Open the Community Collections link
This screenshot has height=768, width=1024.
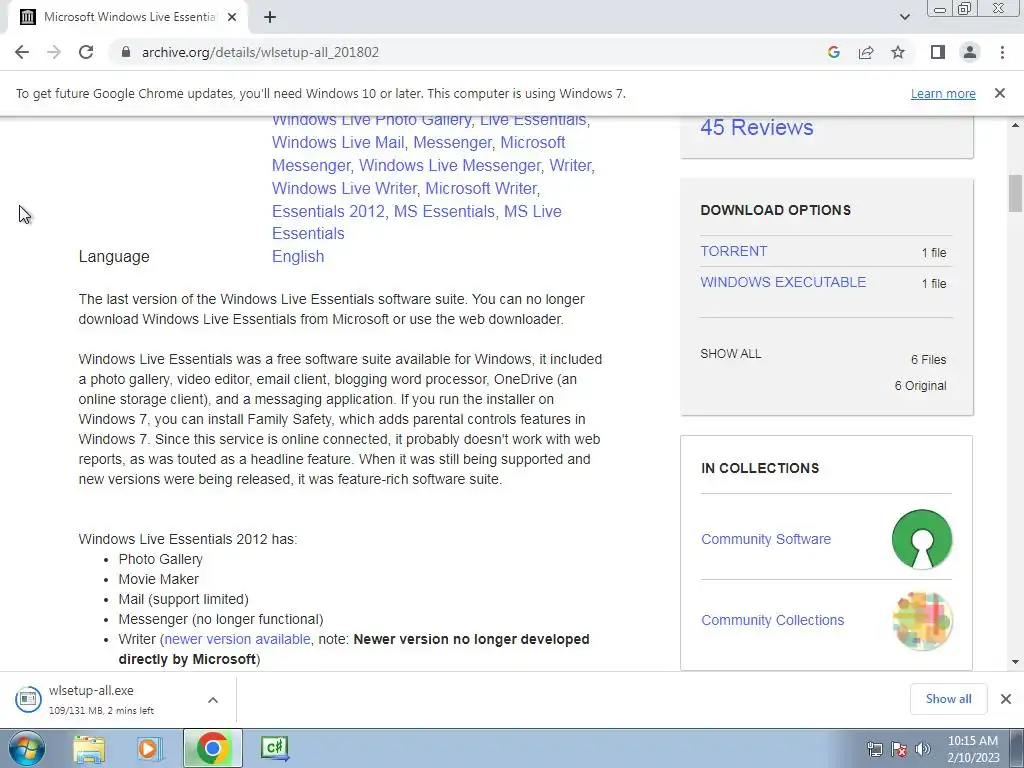click(773, 620)
